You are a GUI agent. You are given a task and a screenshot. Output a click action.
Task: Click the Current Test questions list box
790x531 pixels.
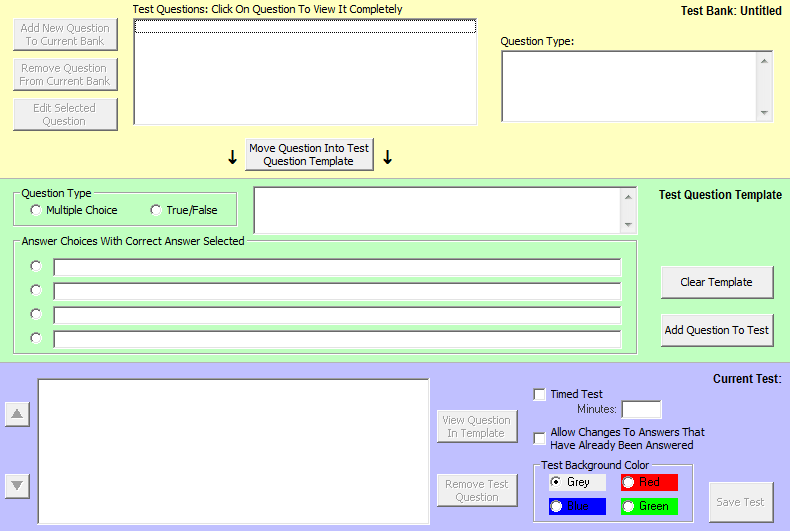[x=234, y=452]
